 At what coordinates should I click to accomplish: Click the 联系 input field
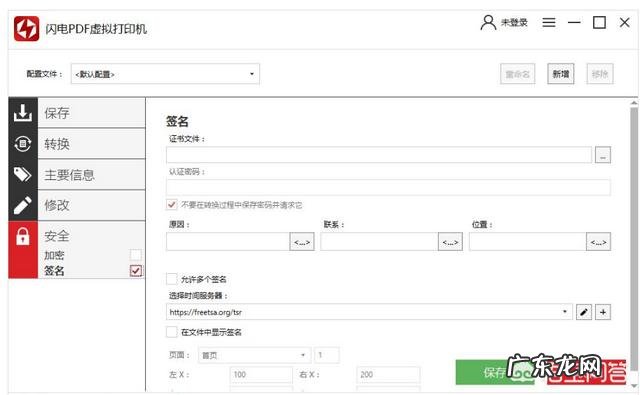(x=379, y=242)
